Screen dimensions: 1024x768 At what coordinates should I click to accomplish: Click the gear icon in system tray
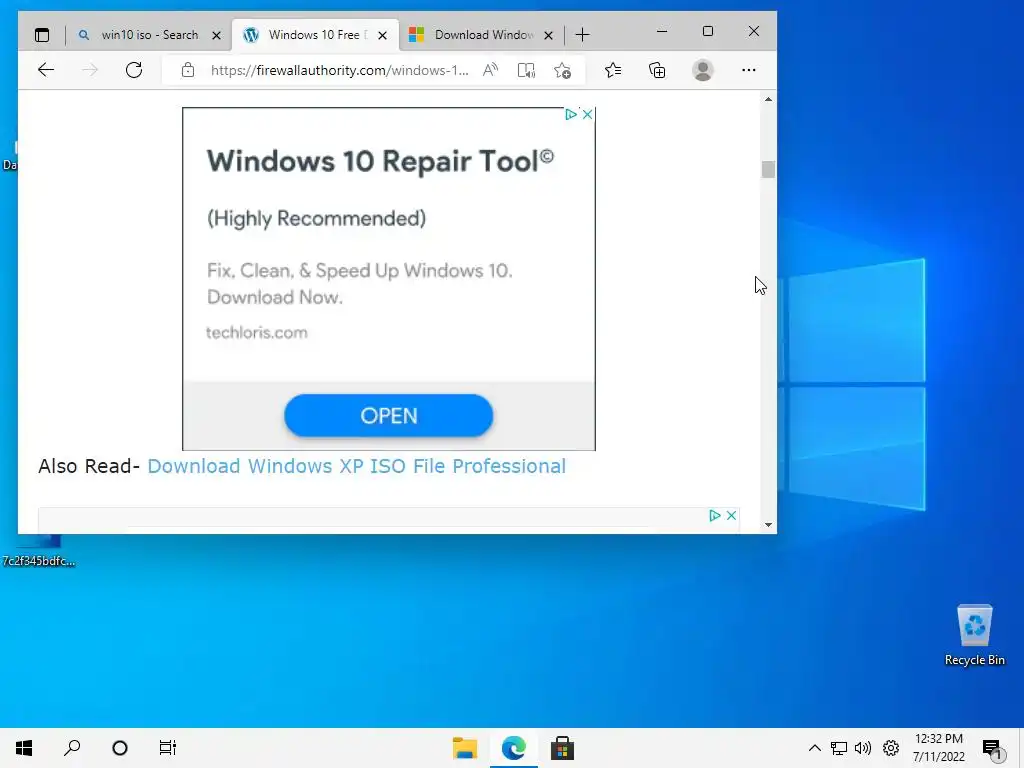click(891, 748)
